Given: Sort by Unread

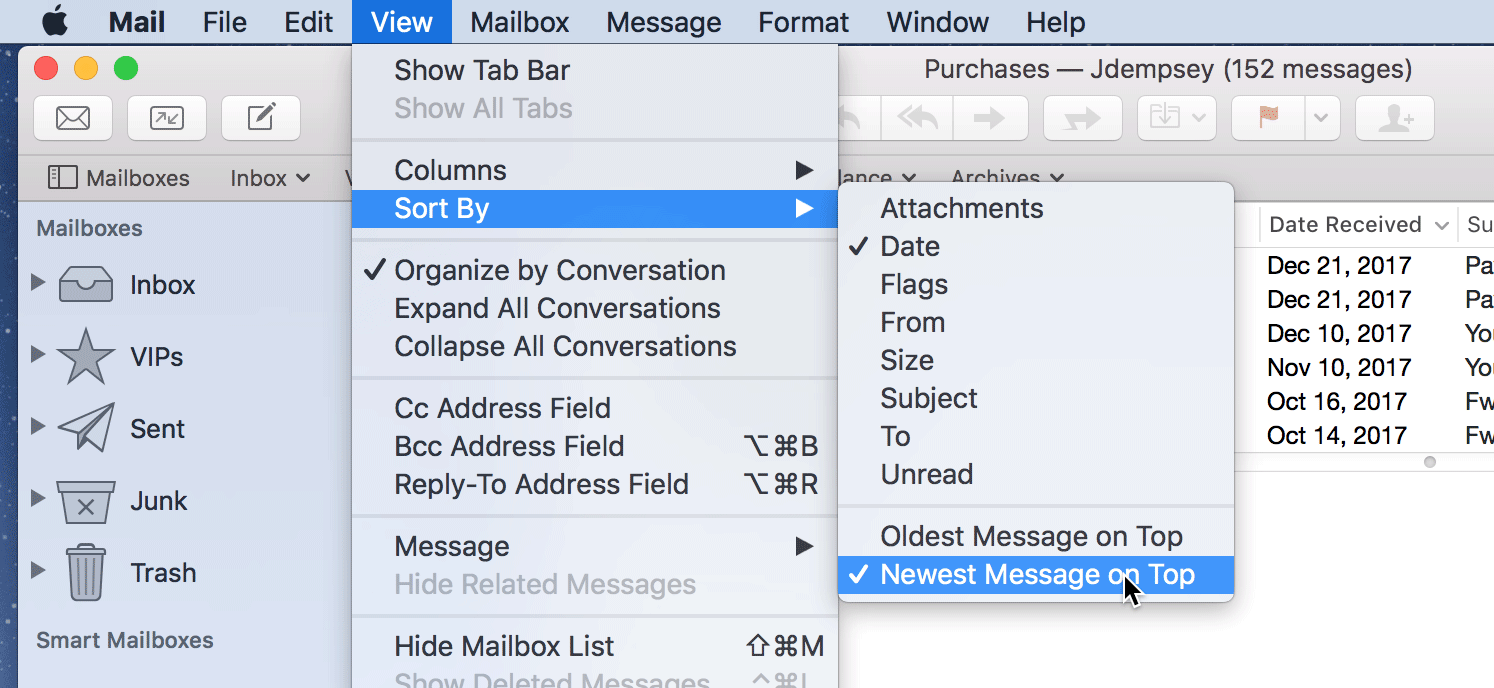Looking at the screenshot, I should (1036, 474).
